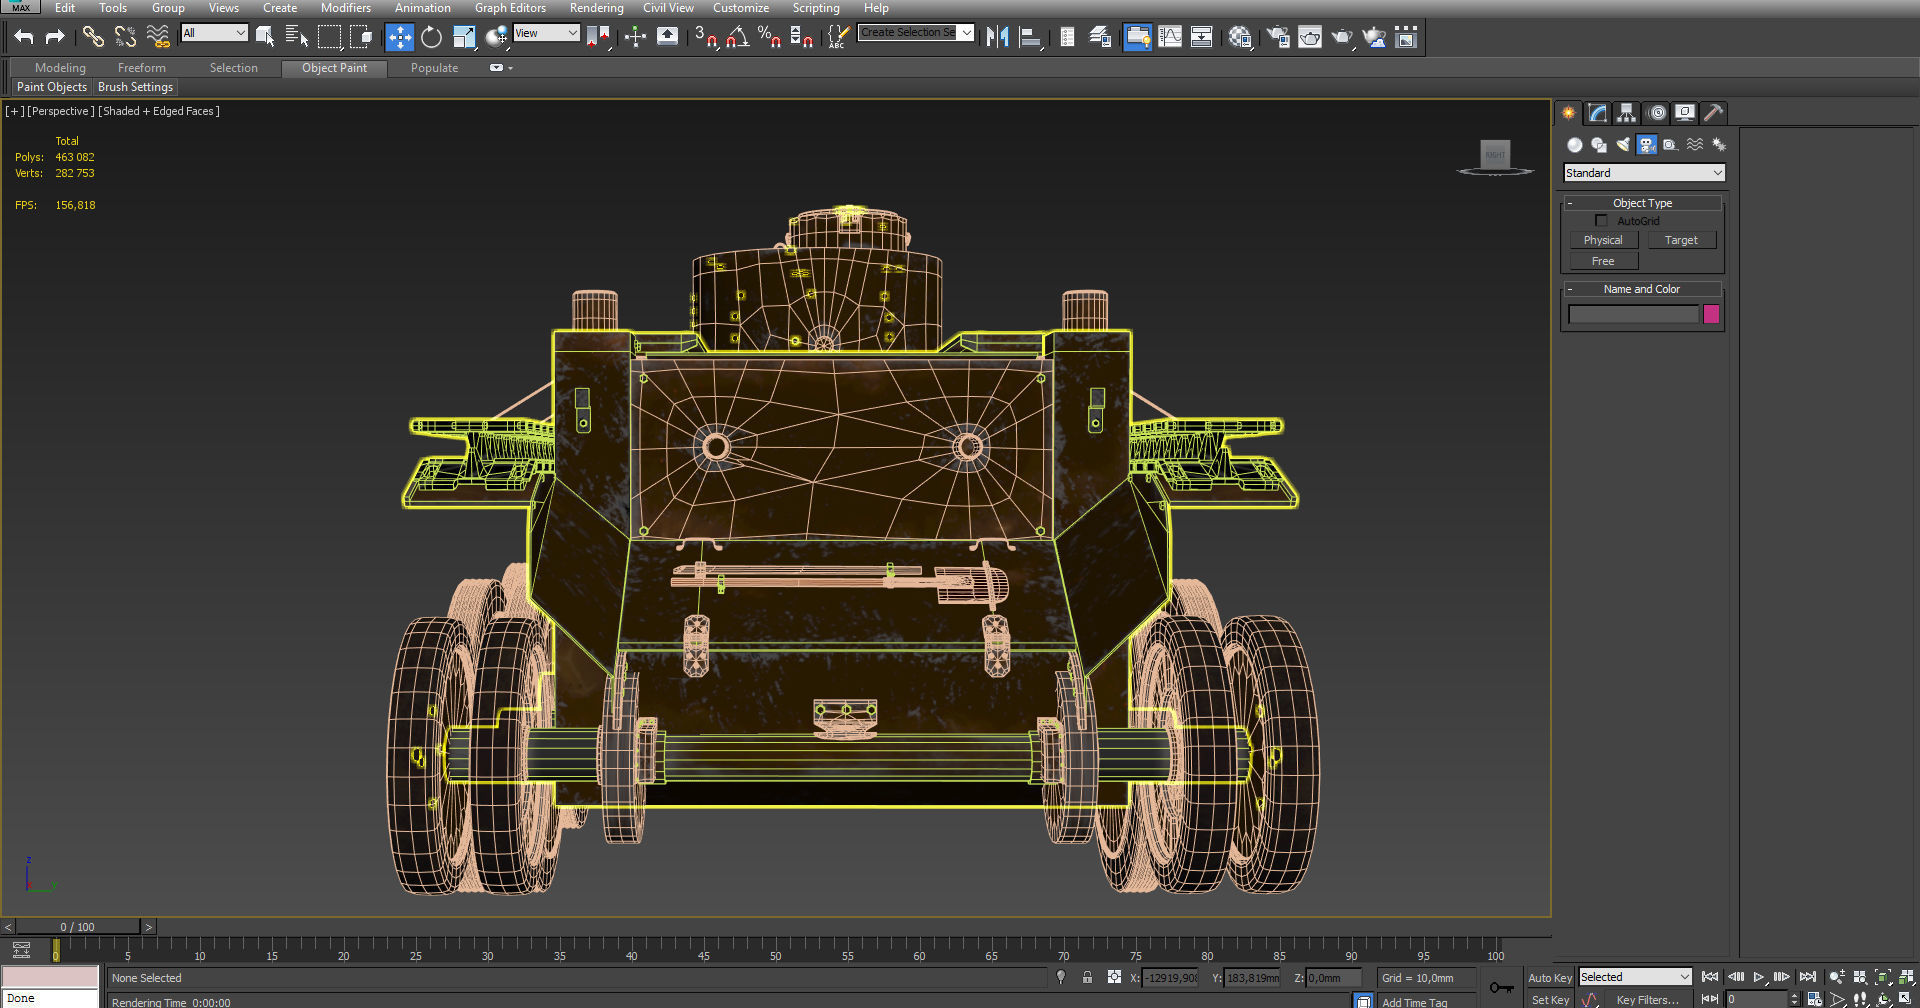The width and height of the screenshot is (1920, 1008).
Task: Open Render Setup teapot icon
Action: [x=1278, y=37]
